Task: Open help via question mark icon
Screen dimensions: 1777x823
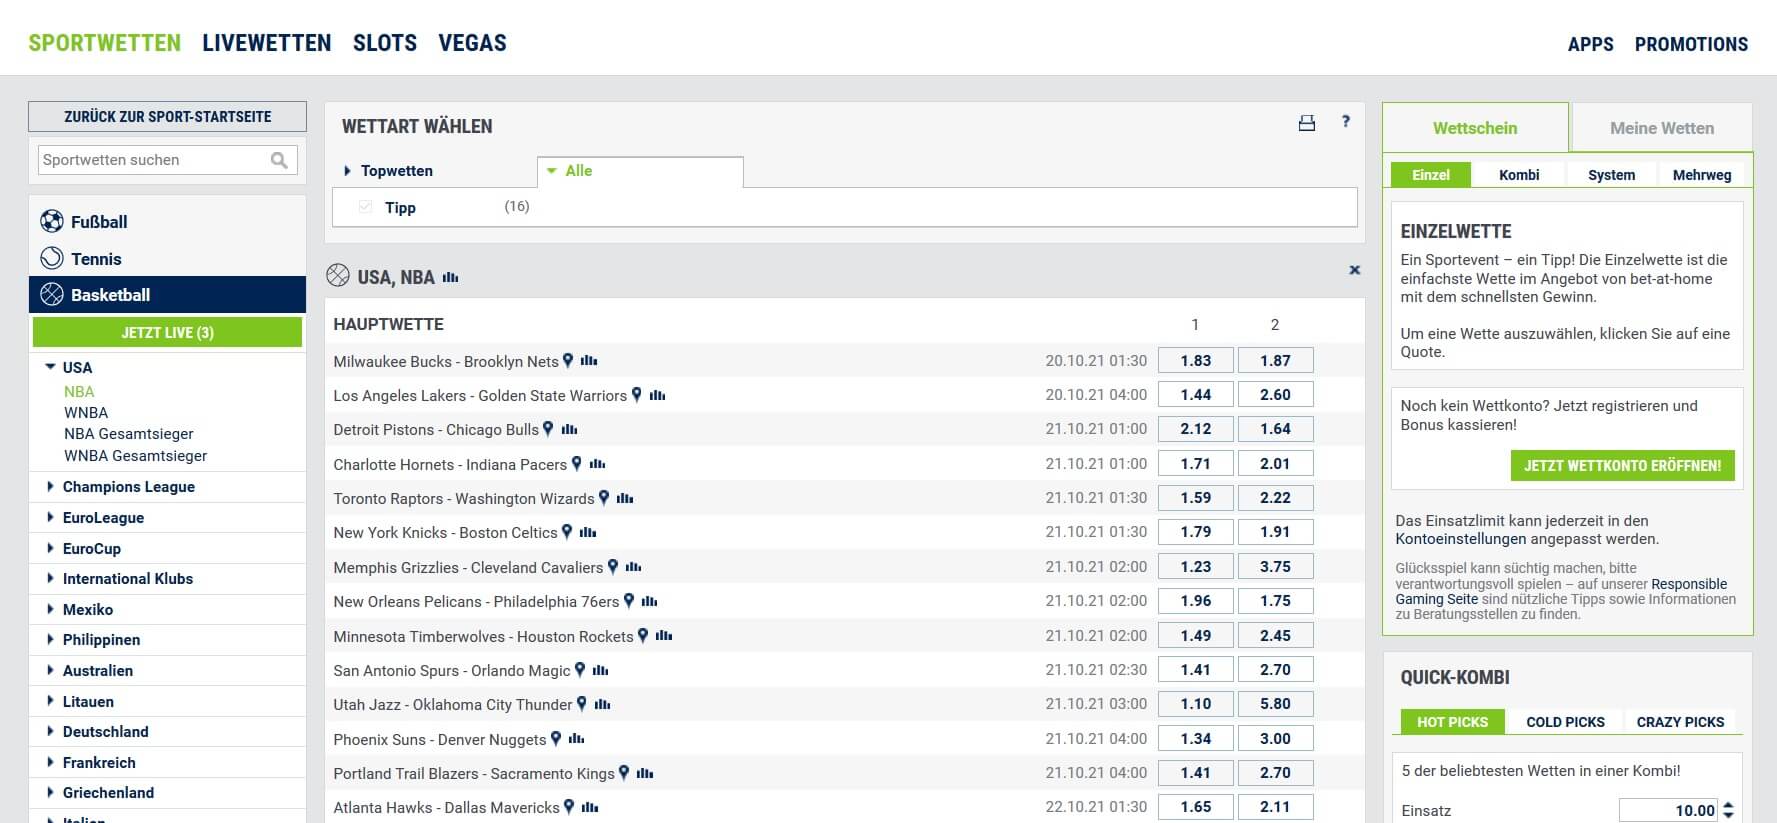Action: [x=1345, y=121]
